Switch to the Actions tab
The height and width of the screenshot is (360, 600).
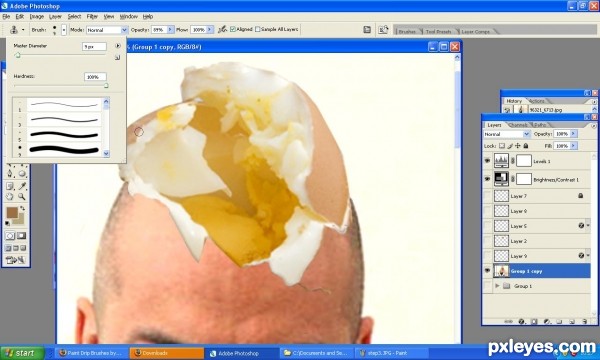536,101
